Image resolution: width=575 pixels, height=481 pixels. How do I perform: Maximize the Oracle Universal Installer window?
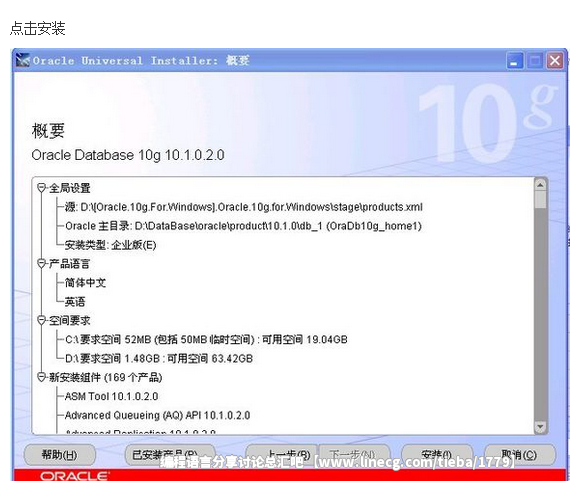(535, 60)
